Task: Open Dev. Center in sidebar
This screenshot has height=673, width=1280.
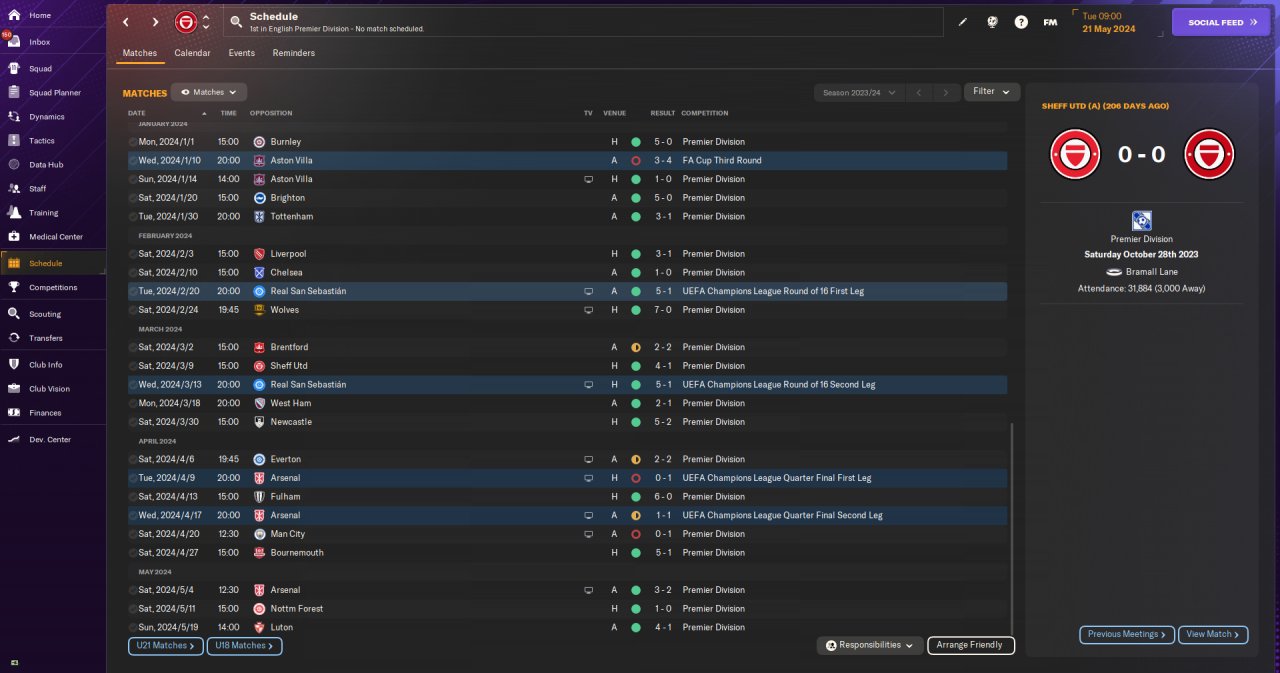Action: 50,440
